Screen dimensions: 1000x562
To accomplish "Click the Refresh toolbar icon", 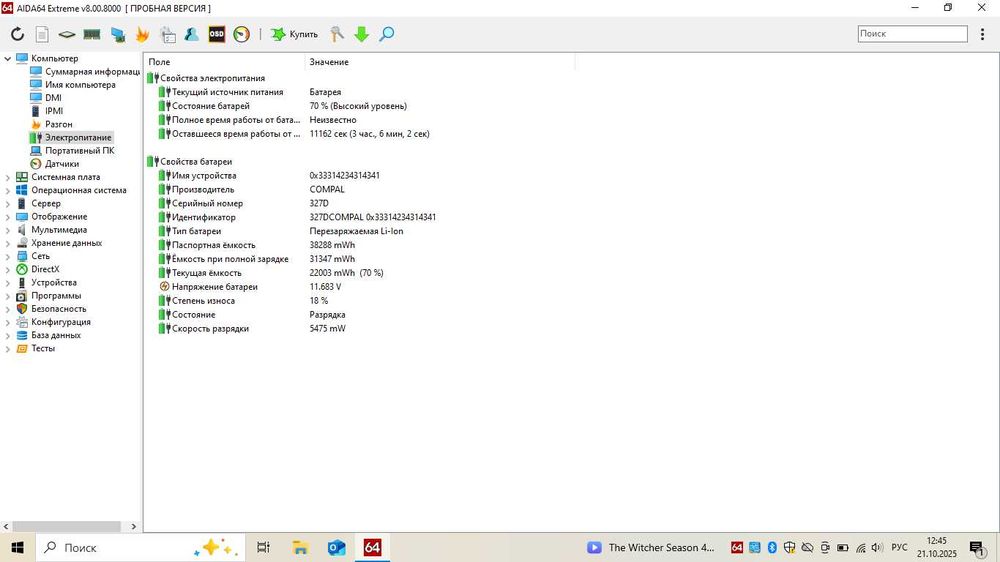I will 17,34.
